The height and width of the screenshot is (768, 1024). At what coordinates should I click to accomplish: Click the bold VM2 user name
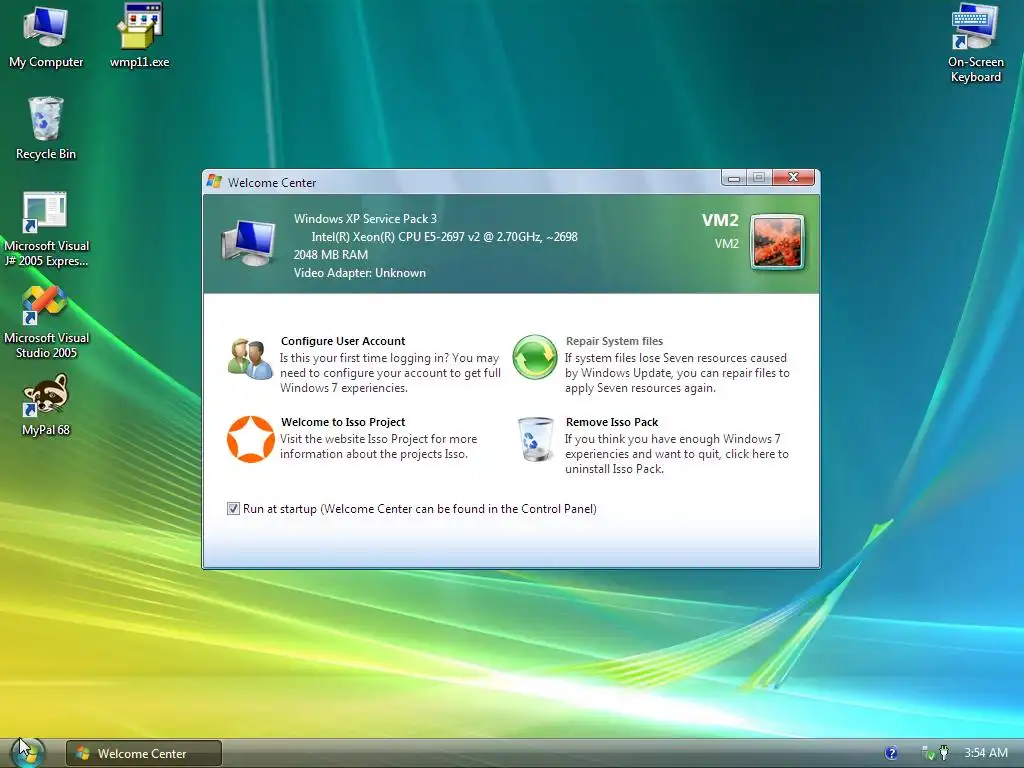point(720,220)
